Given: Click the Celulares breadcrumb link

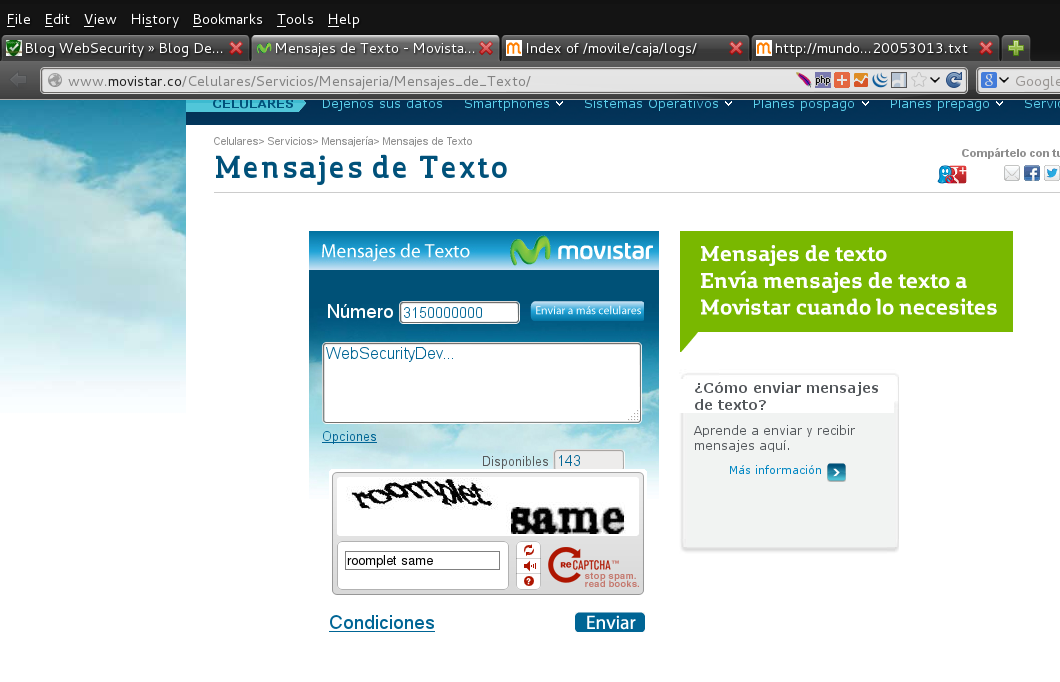Looking at the screenshot, I should tap(235, 141).
